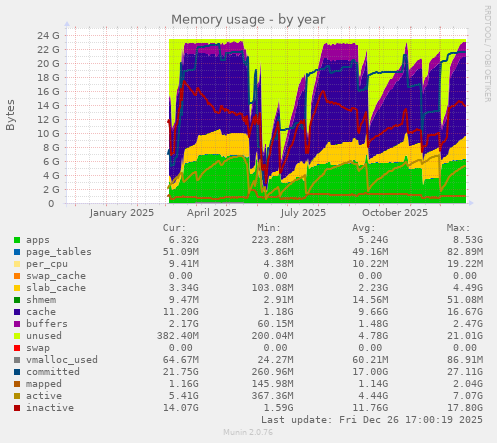Select the 'active' legend label

tap(44, 396)
